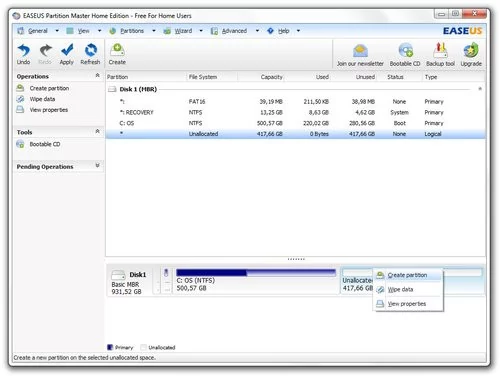Sort by the Used column header
Image resolution: width=500 pixels, height=376 pixels.
(x=308, y=77)
